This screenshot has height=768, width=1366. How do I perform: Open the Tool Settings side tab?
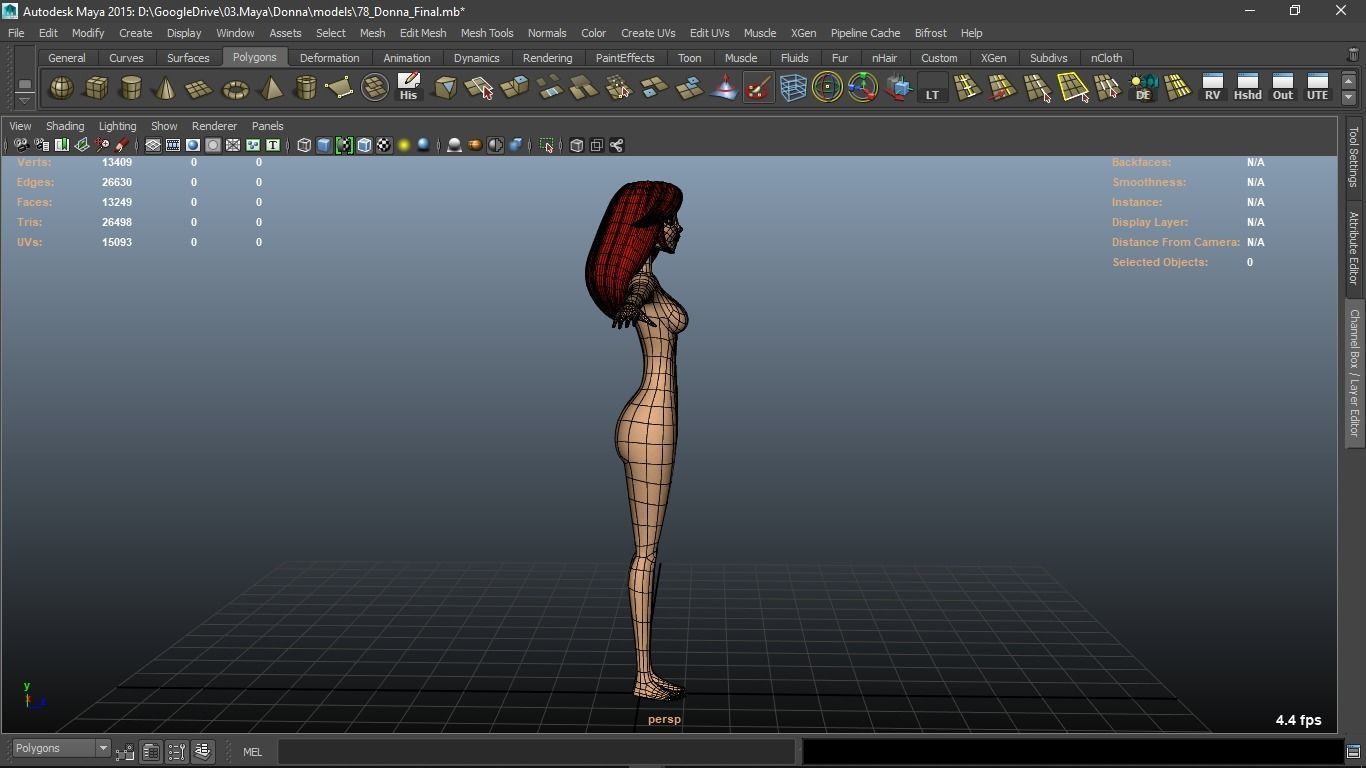tap(1354, 160)
